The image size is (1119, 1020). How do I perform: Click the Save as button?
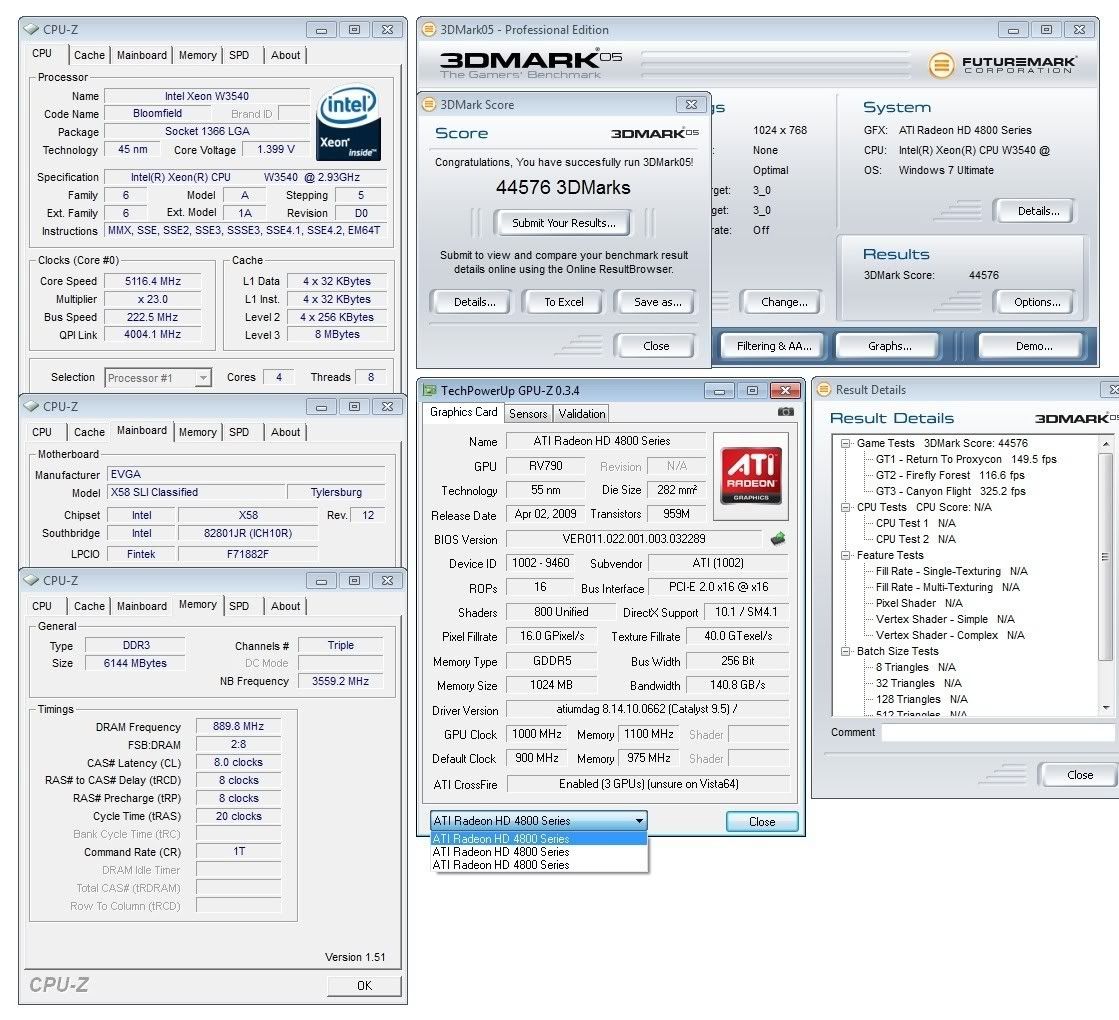[657, 302]
